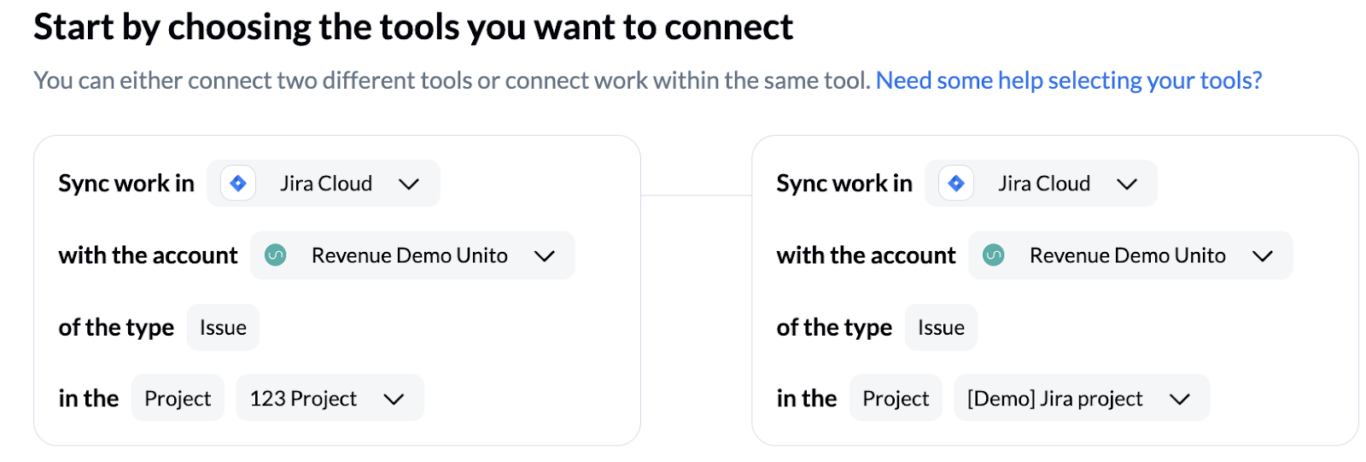Choose the left Revenue Demo Unito account
1366x462 pixels.
point(412,256)
